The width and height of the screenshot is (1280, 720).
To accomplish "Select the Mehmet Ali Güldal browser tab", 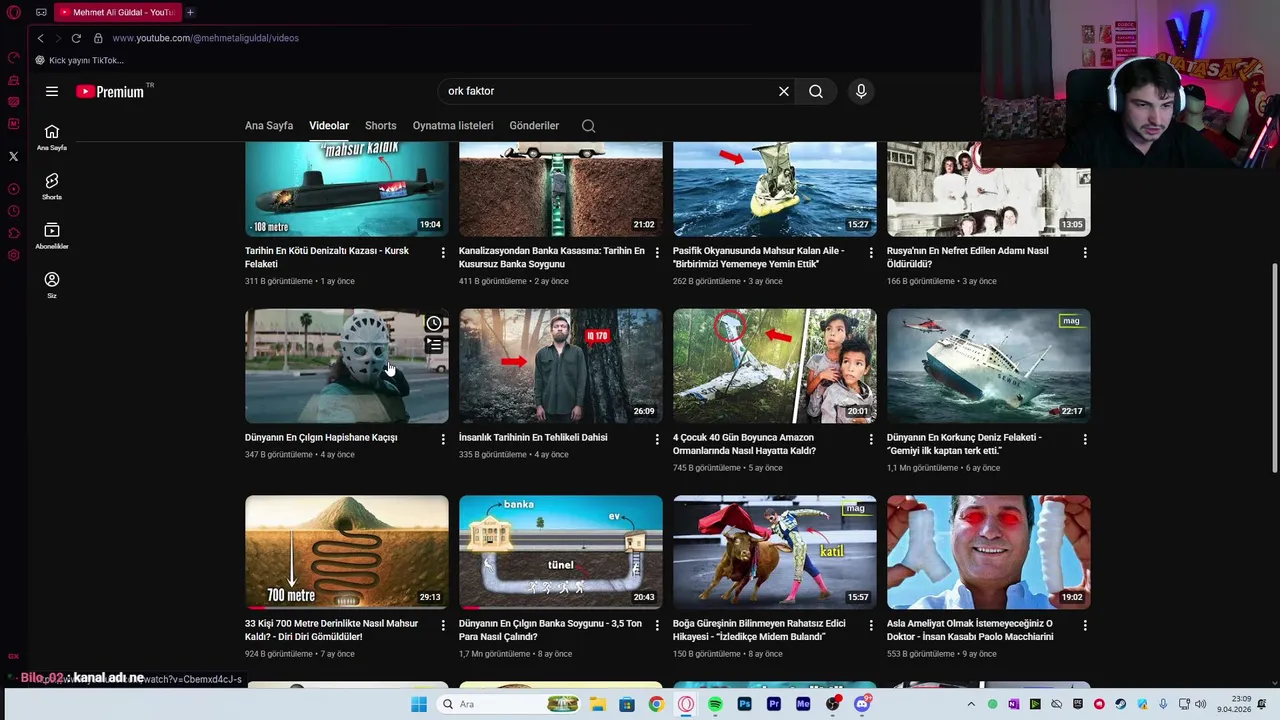I will [116, 12].
